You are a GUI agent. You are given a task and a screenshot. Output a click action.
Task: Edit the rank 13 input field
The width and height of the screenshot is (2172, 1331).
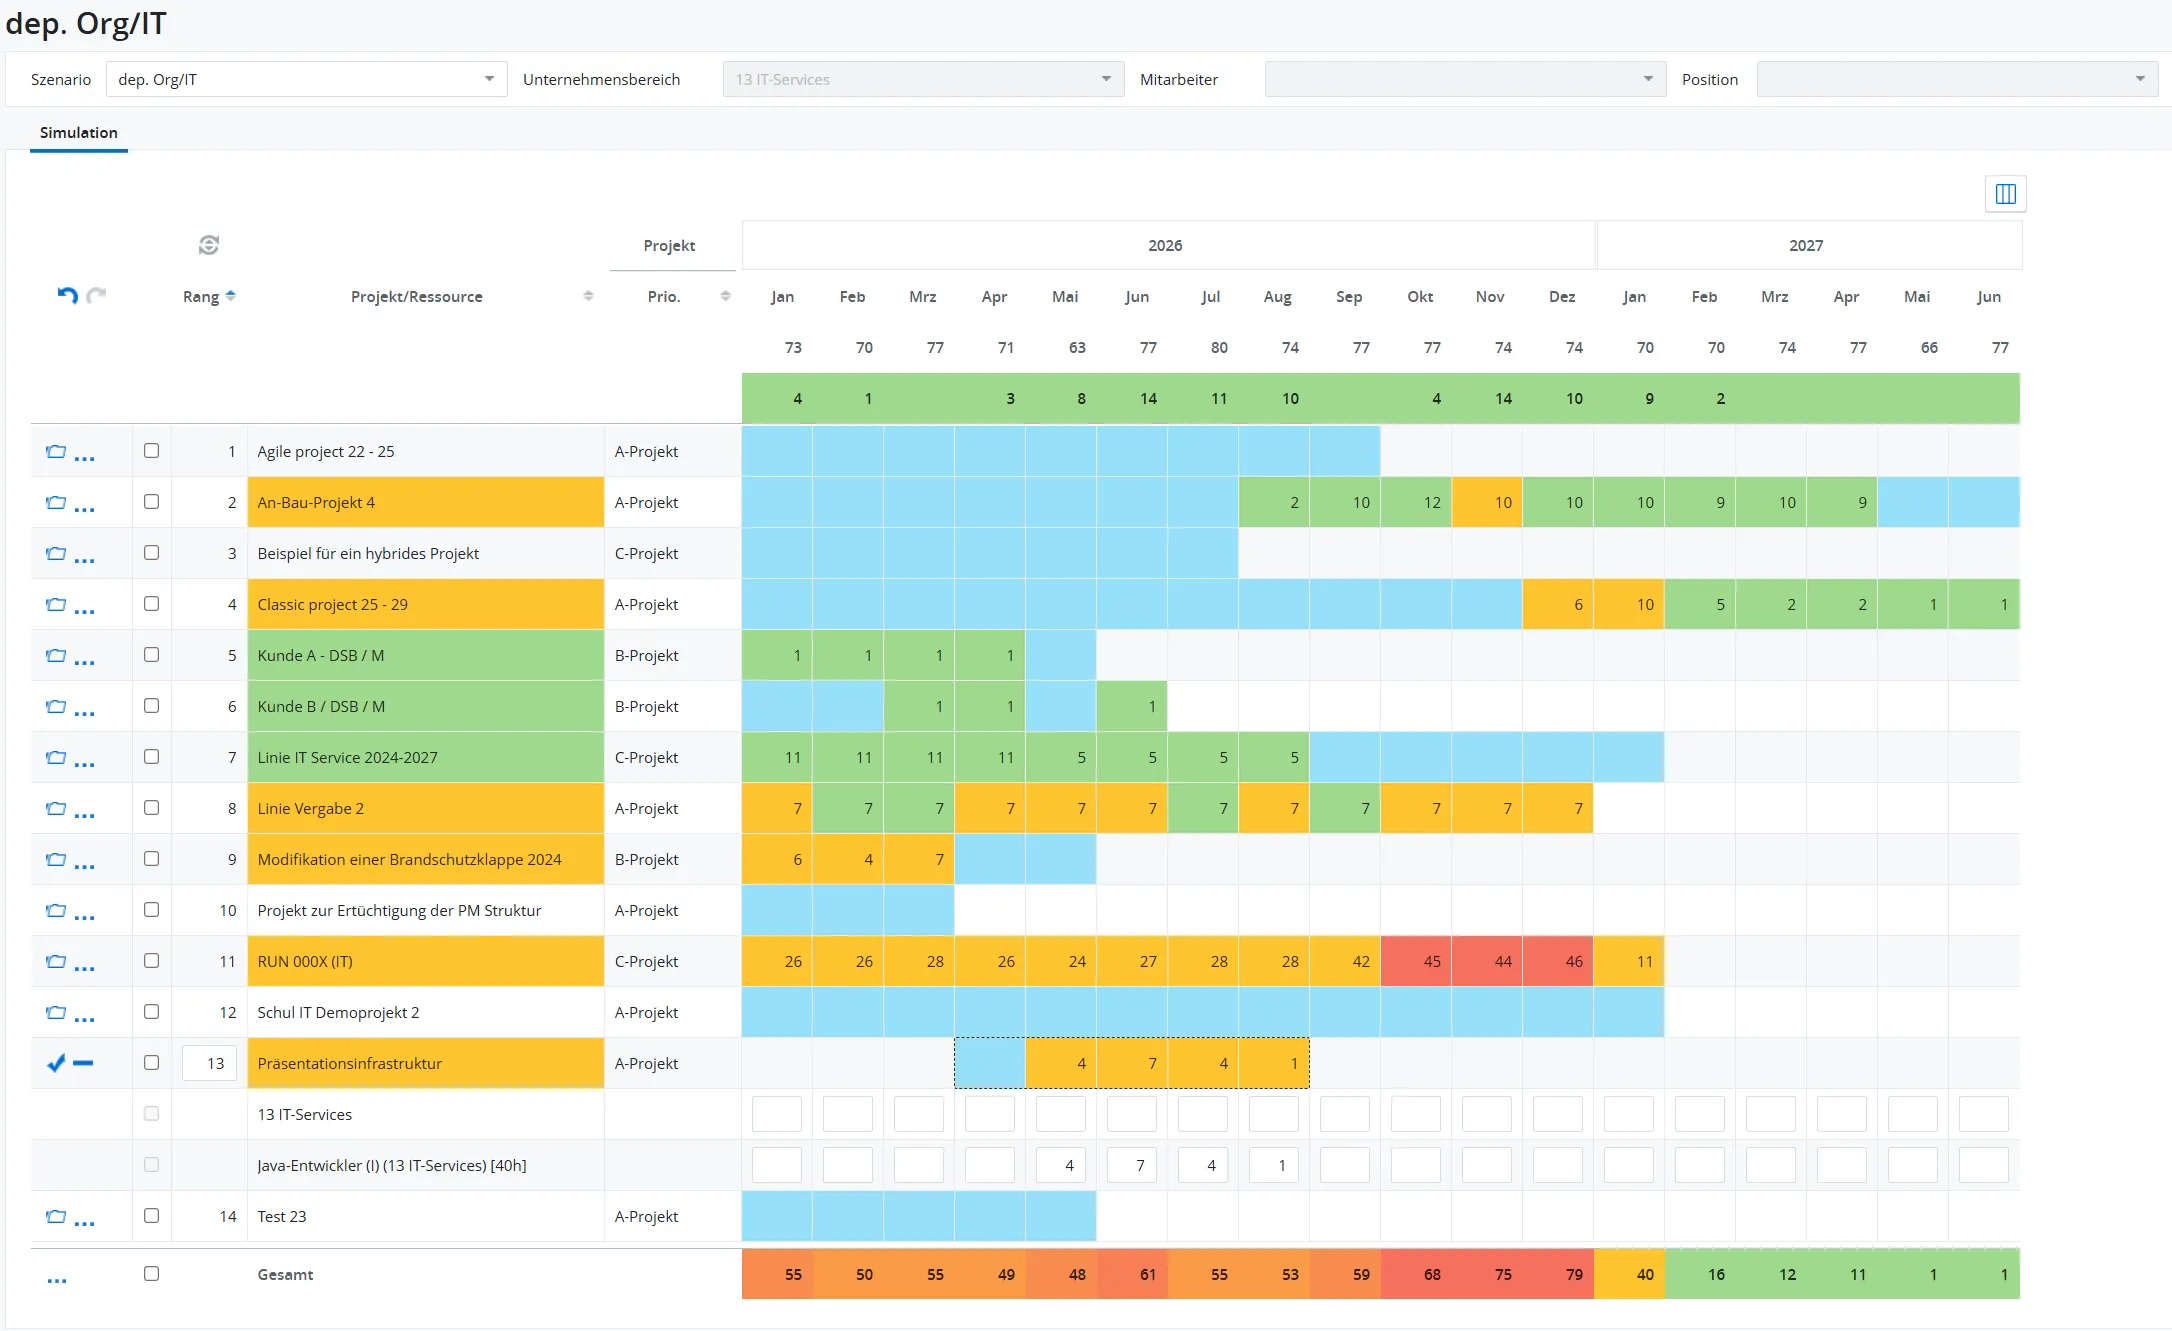(210, 1063)
